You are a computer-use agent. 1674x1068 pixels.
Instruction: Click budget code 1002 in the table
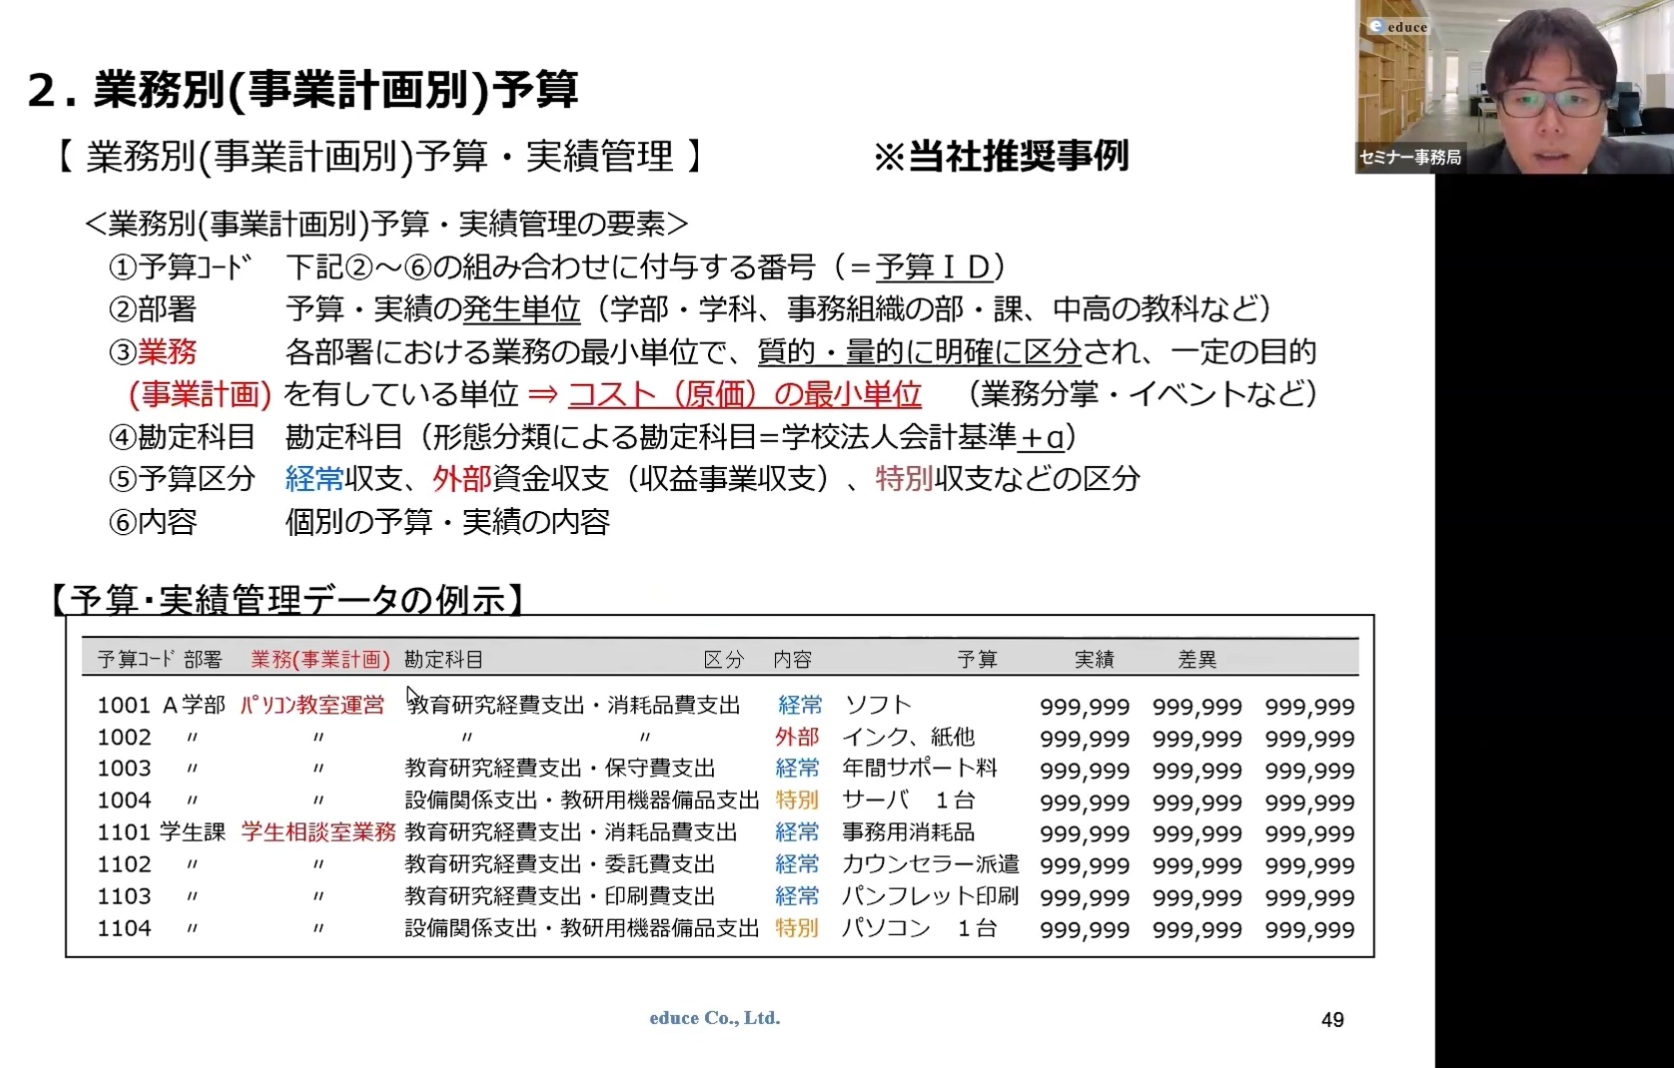(124, 737)
